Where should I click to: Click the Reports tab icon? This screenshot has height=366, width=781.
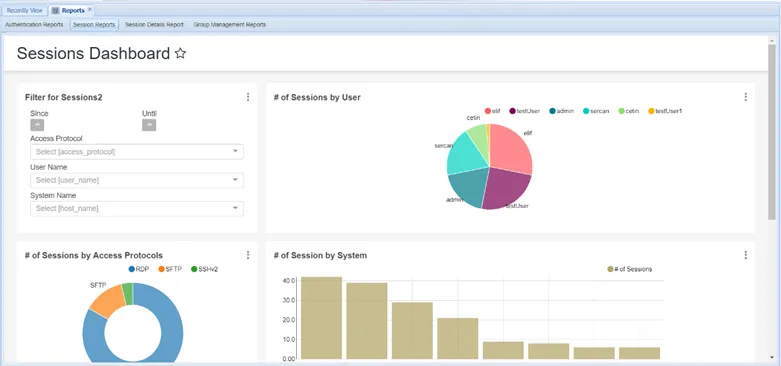click(55, 10)
